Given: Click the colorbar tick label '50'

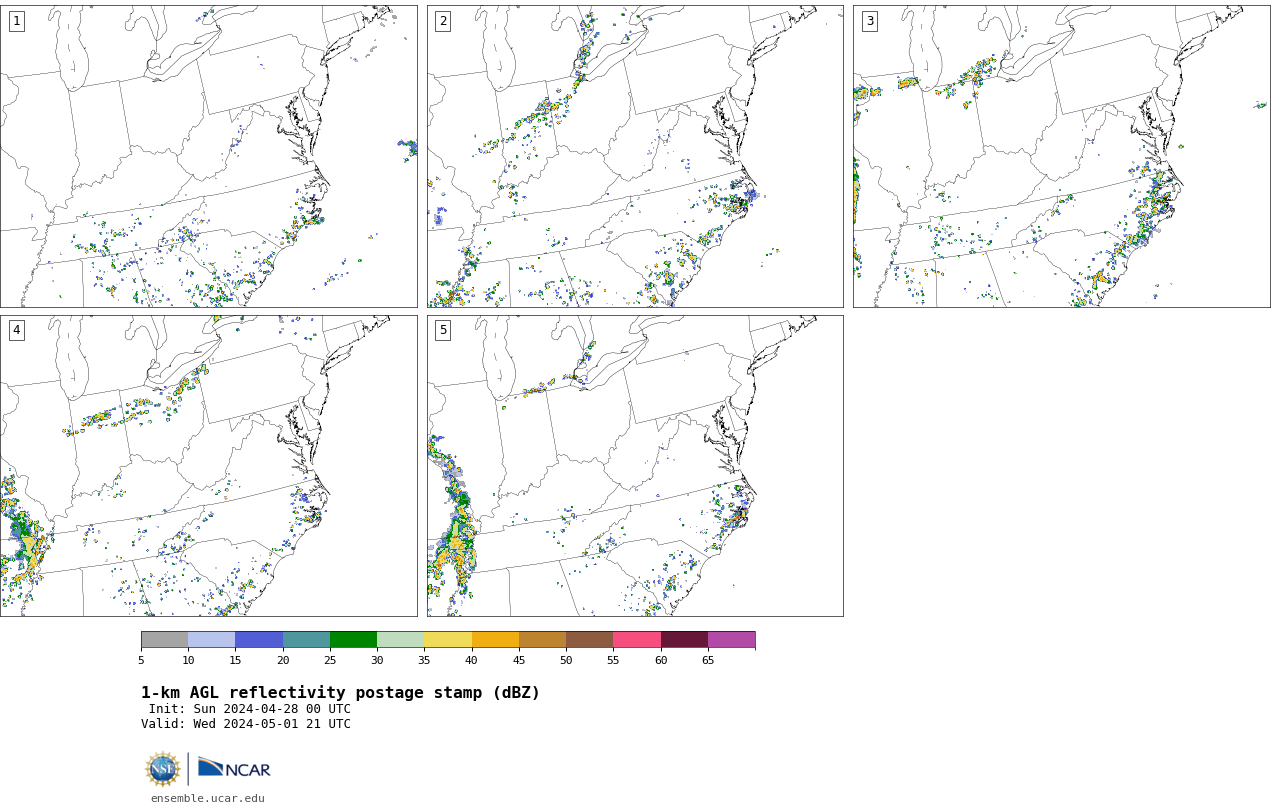Looking at the screenshot, I should coord(566,660).
